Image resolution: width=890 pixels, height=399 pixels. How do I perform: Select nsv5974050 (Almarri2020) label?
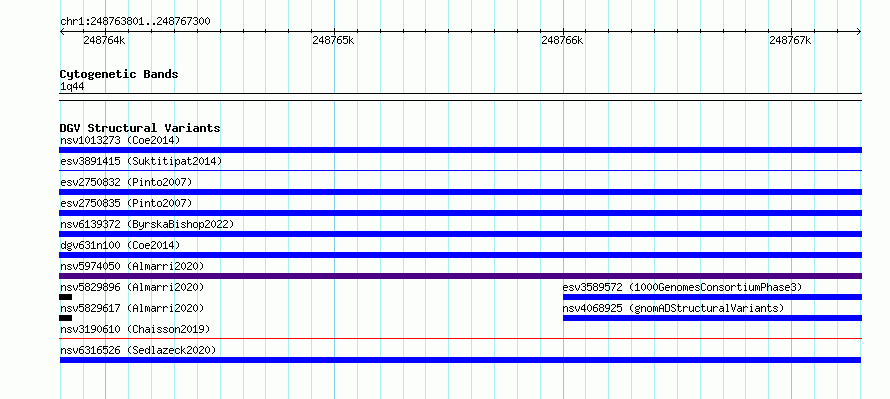132,266
